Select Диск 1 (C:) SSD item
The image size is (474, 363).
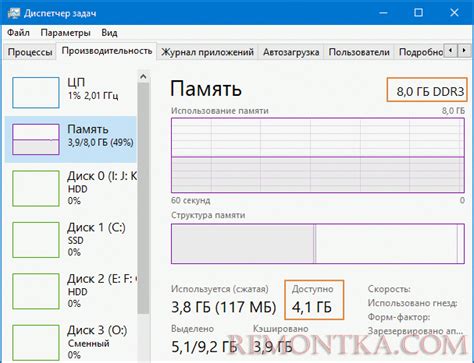click(71, 240)
